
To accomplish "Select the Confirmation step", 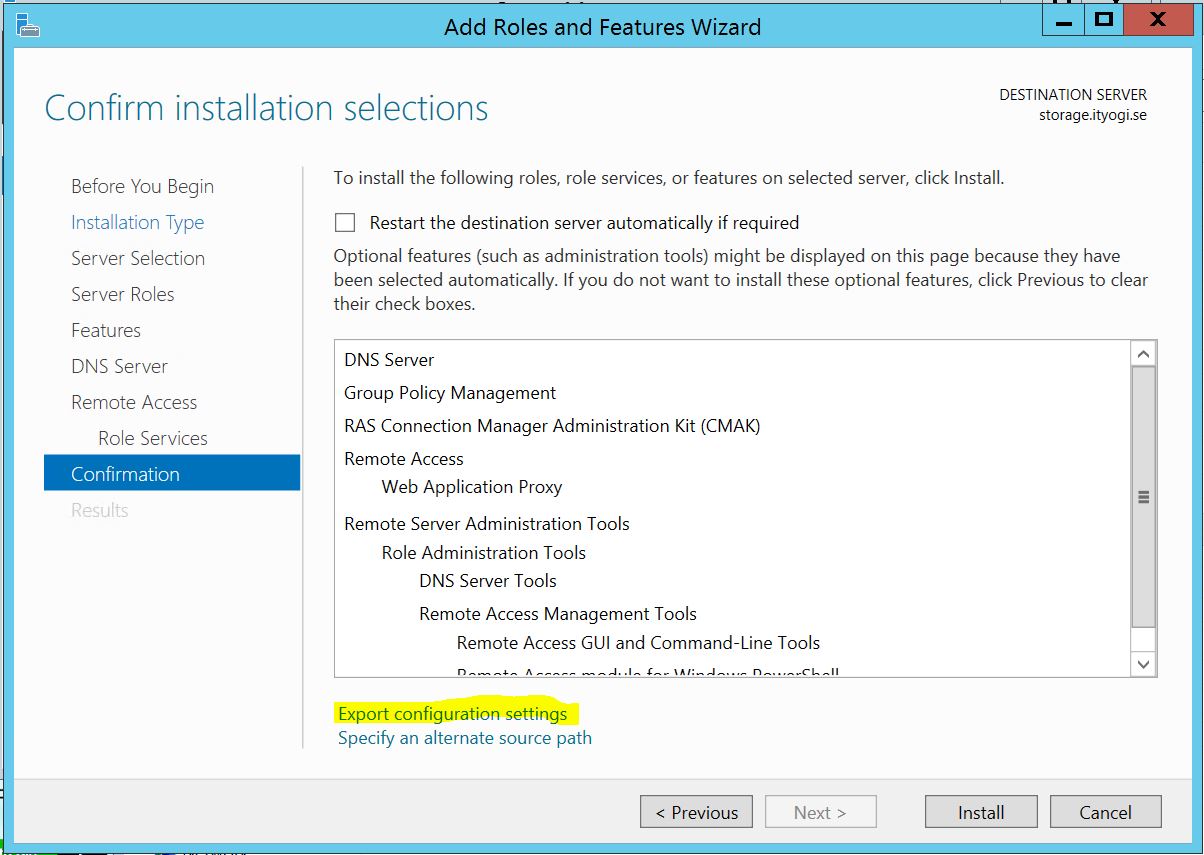I will point(172,473).
